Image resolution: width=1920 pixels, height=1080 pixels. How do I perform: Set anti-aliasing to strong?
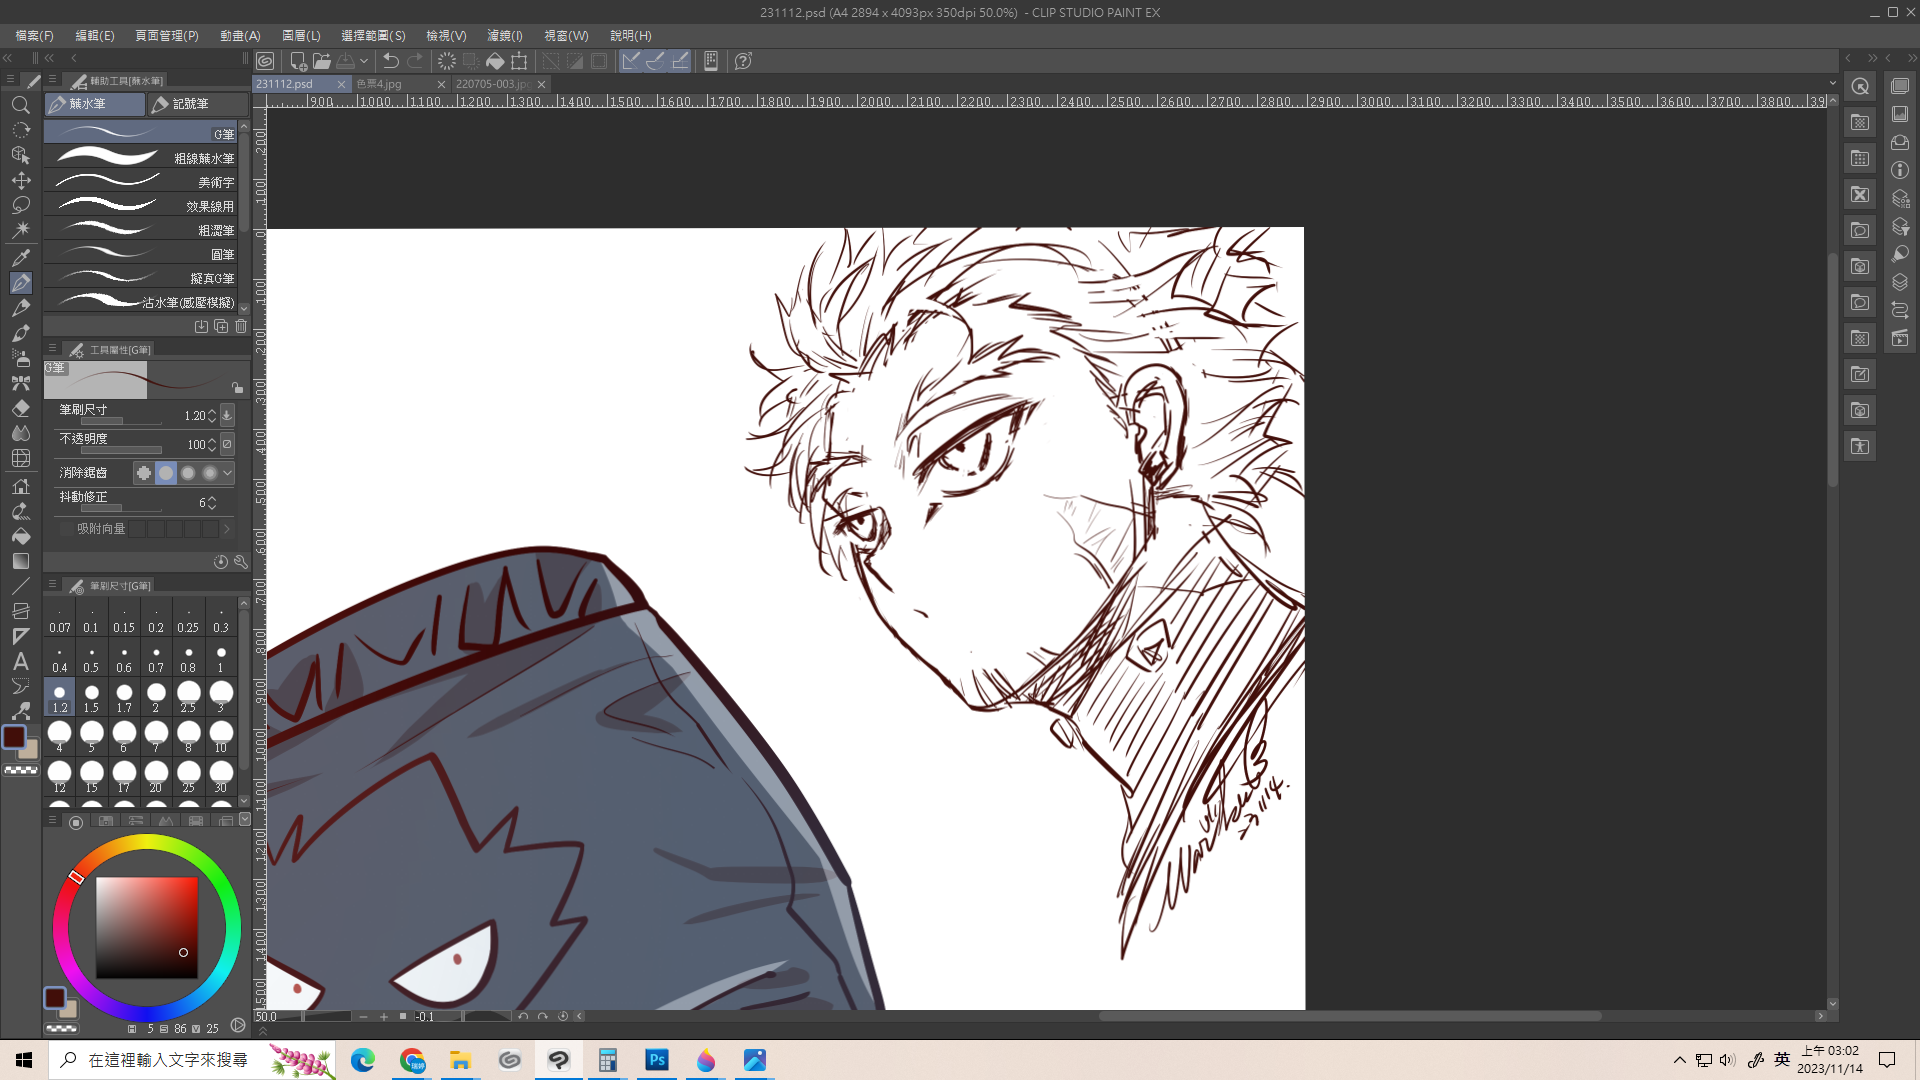[x=210, y=473]
